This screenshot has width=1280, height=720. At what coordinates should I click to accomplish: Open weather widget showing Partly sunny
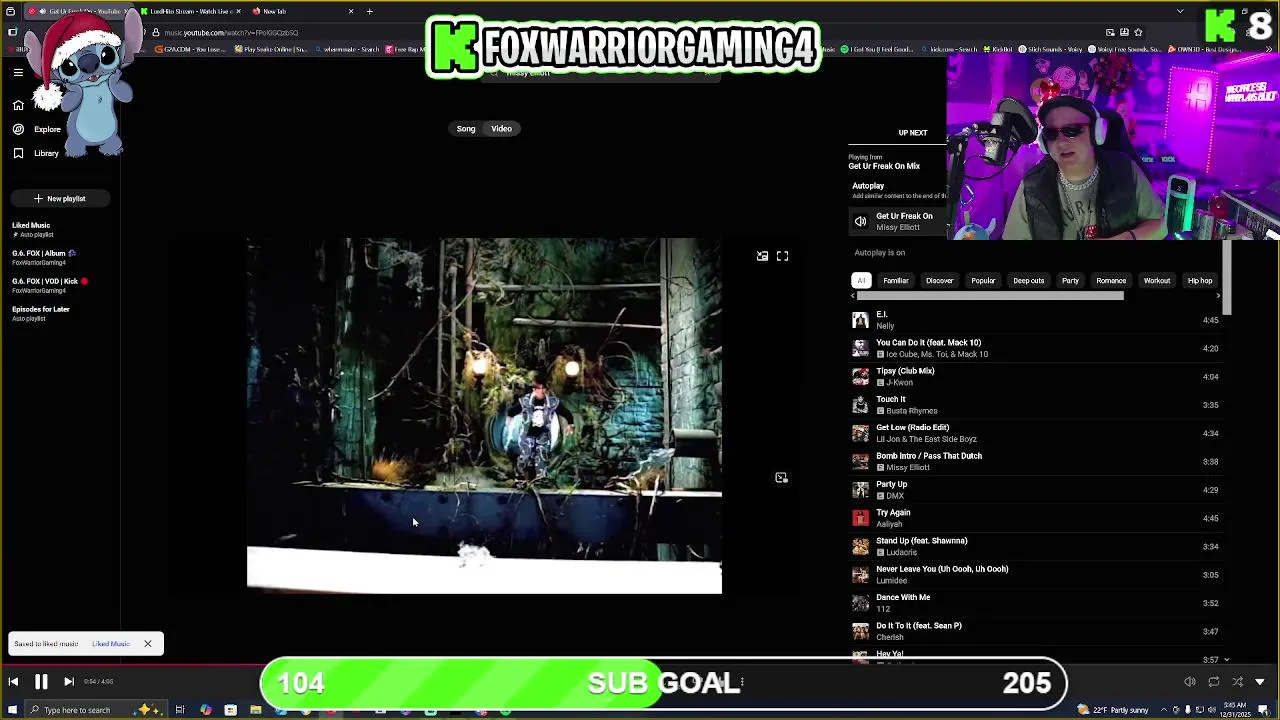(x=1113, y=710)
